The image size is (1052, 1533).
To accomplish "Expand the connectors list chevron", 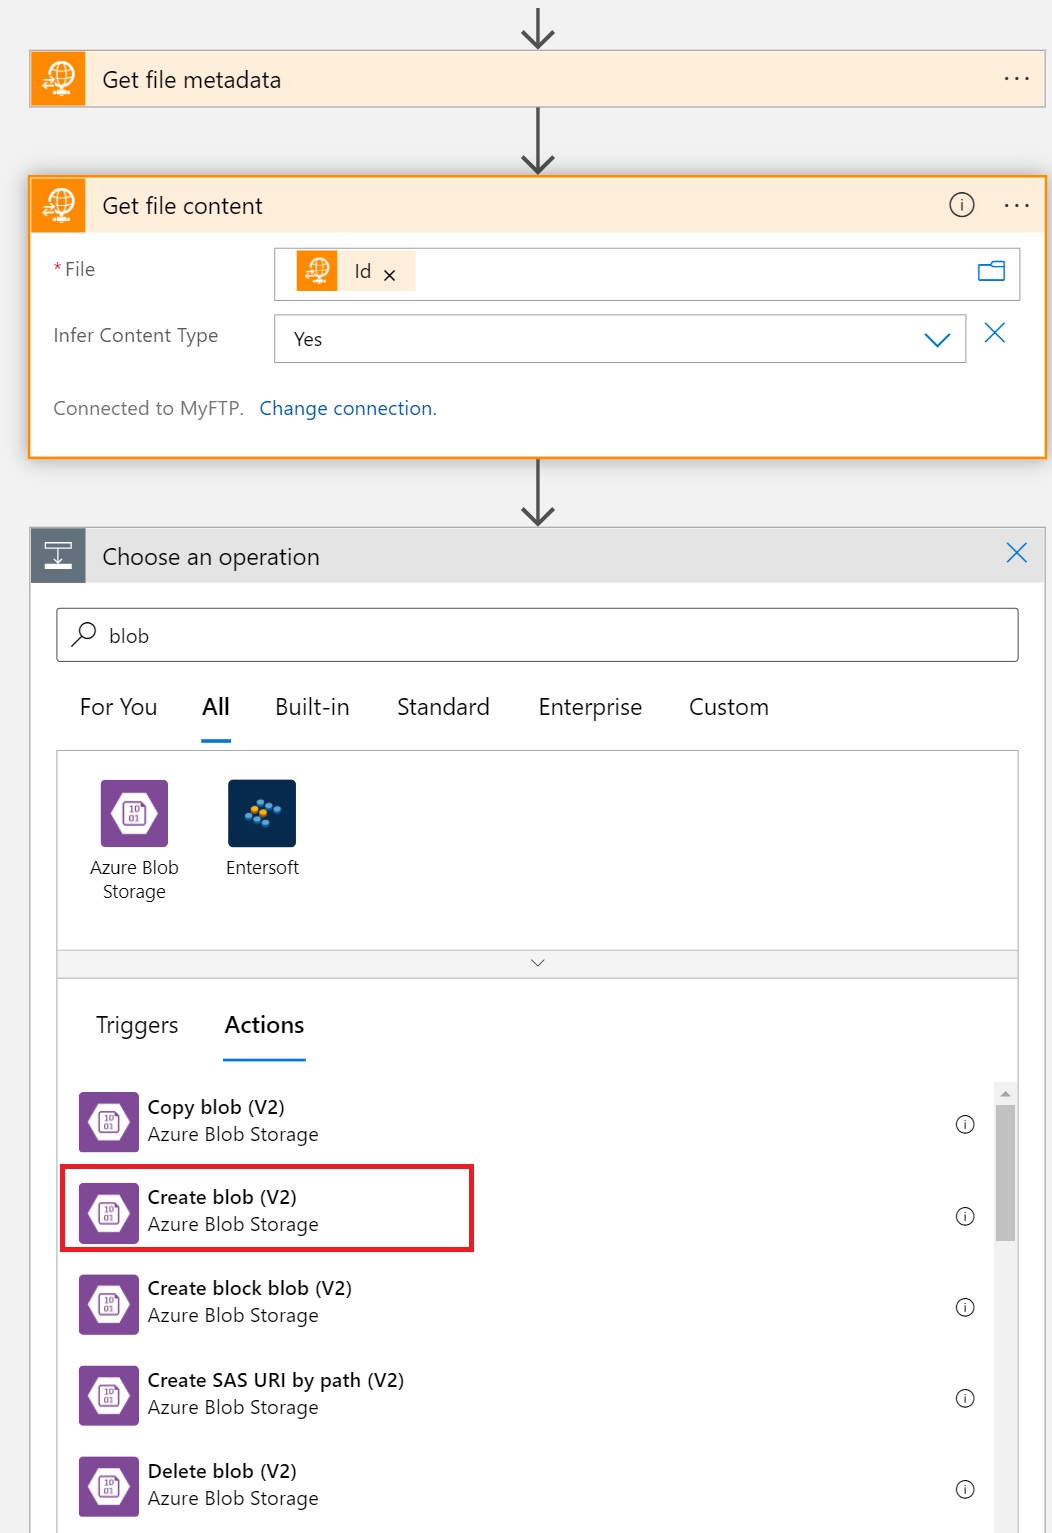I will click(x=537, y=963).
